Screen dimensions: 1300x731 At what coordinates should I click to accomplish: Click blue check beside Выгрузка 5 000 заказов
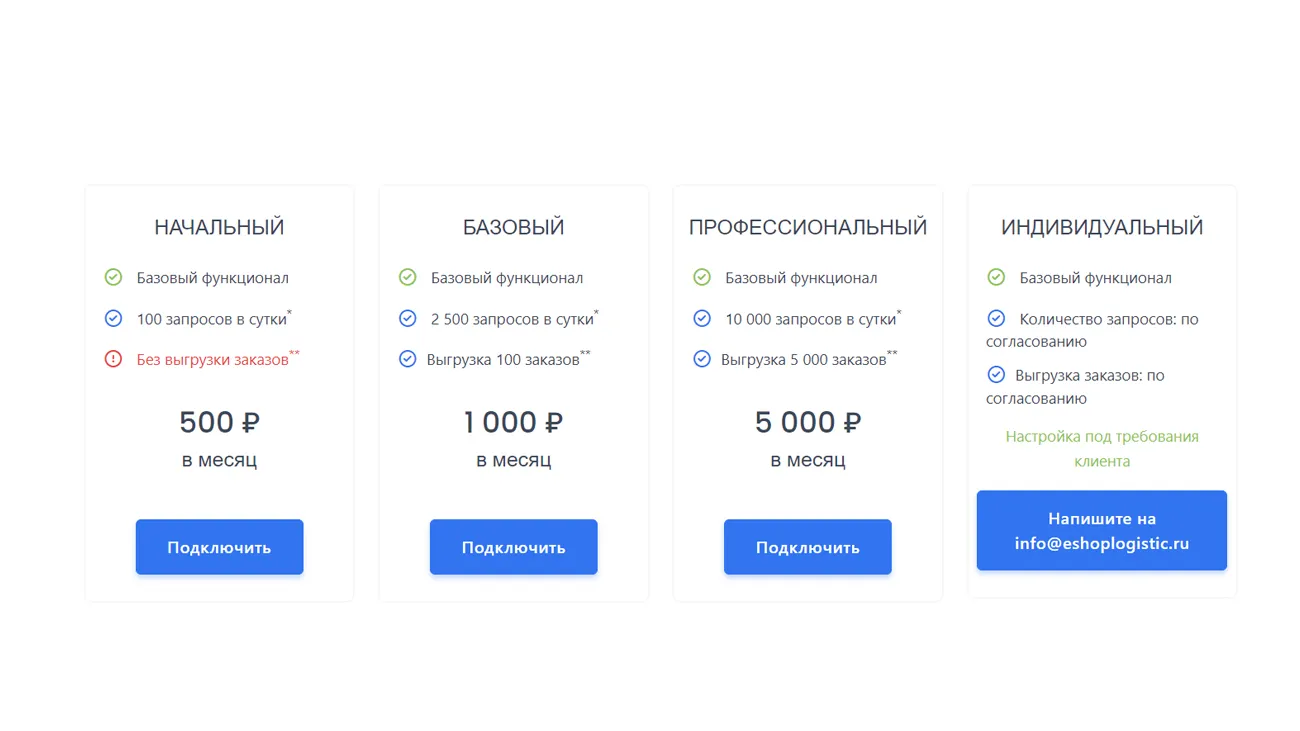pos(702,358)
